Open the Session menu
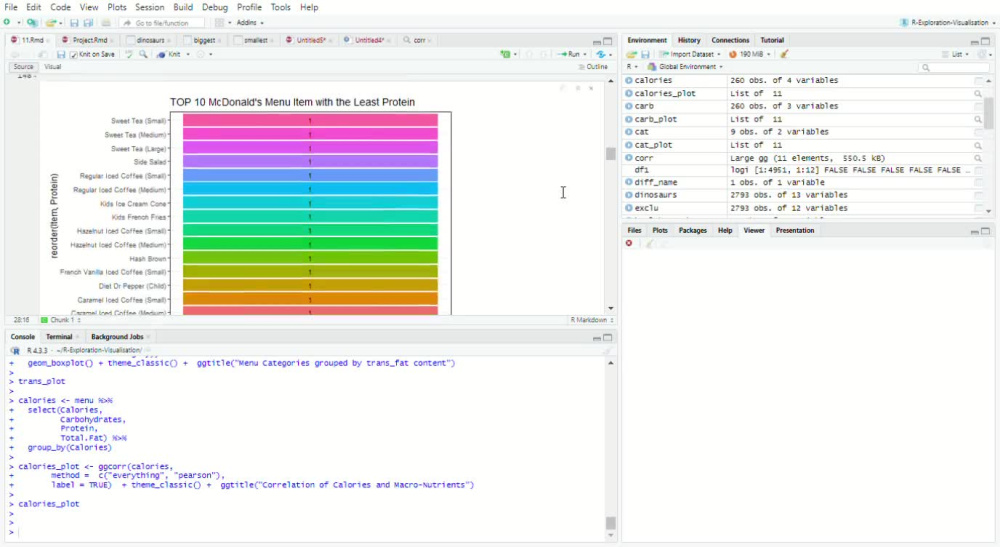This screenshot has height=547, width=1000. click(x=149, y=7)
